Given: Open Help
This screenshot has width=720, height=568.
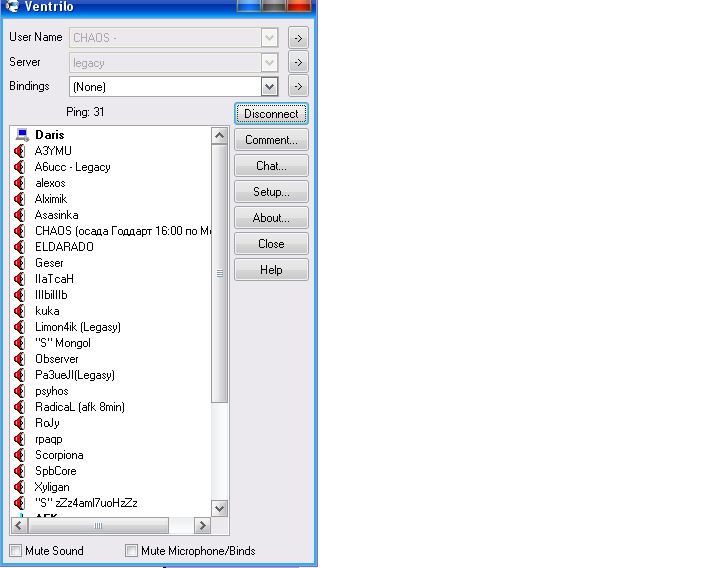Looking at the screenshot, I should coord(271,270).
